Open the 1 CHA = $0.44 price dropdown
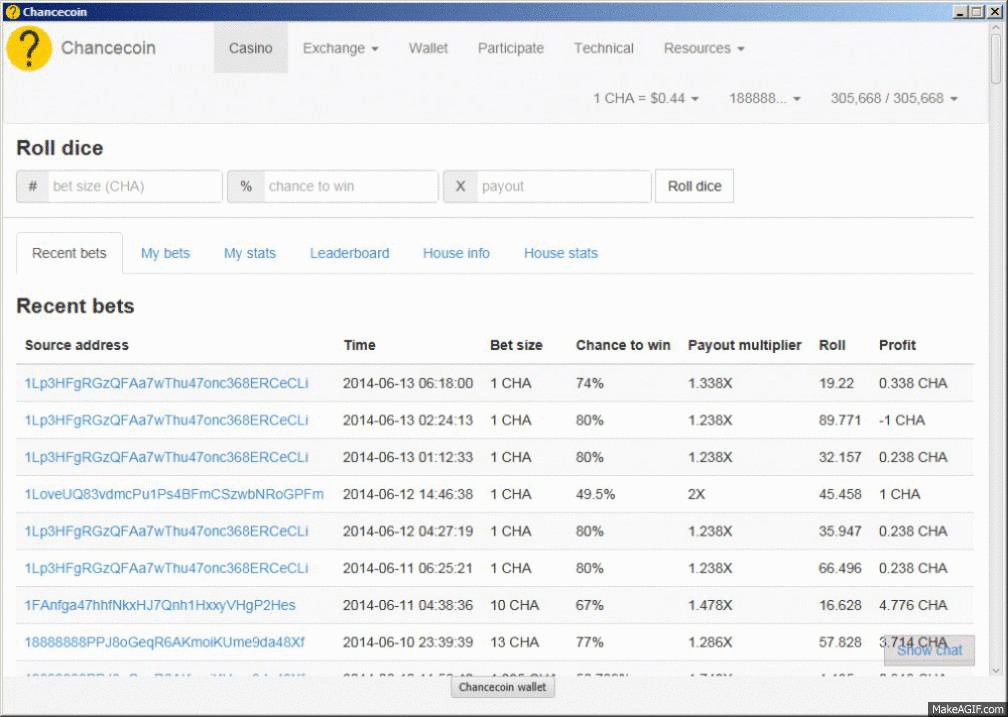 645,98
